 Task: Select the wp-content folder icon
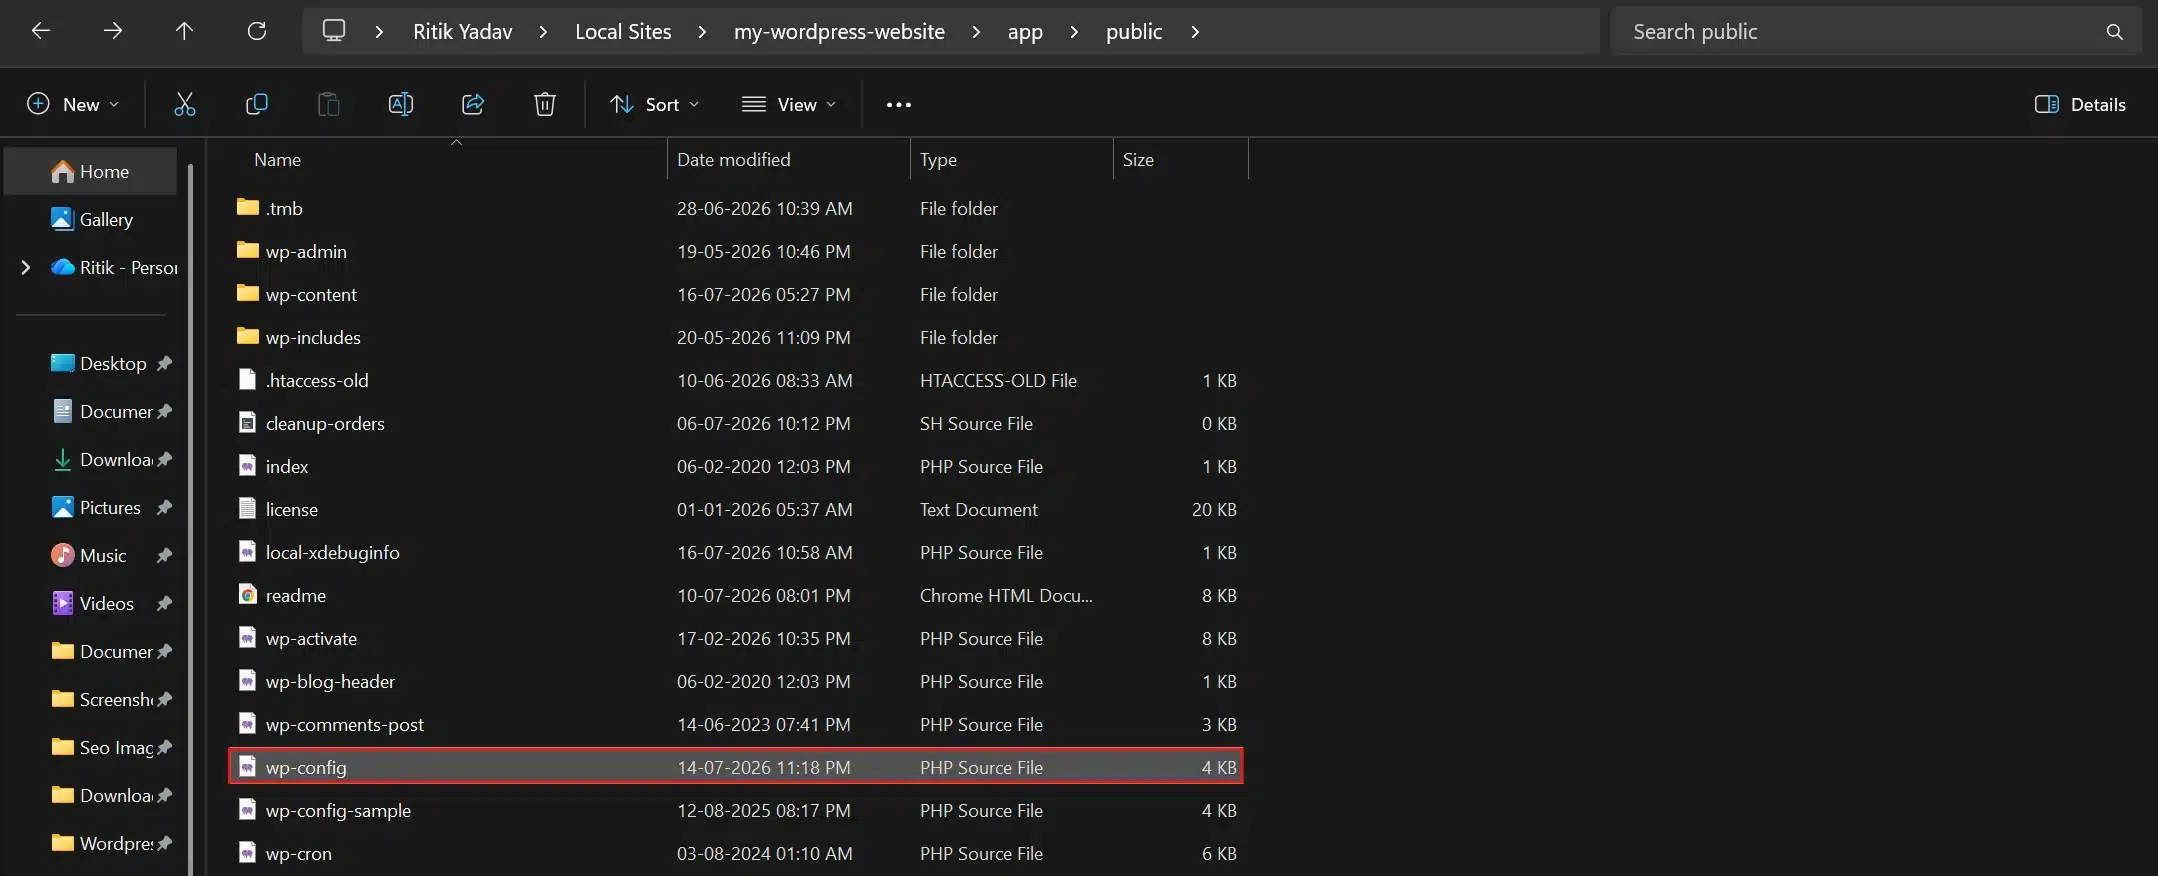click(247, 293)
